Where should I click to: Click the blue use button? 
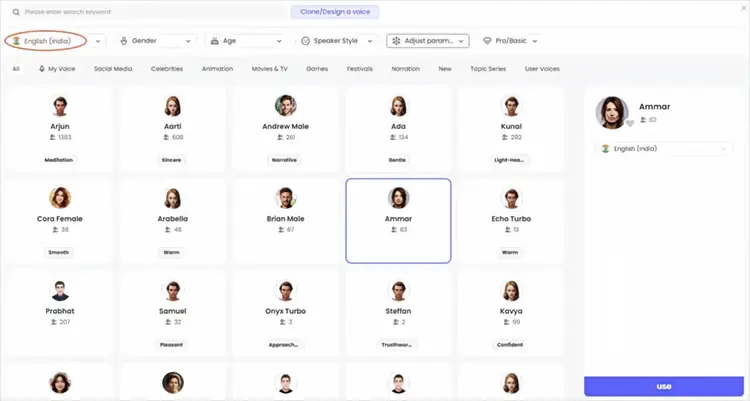click(664, 386)
